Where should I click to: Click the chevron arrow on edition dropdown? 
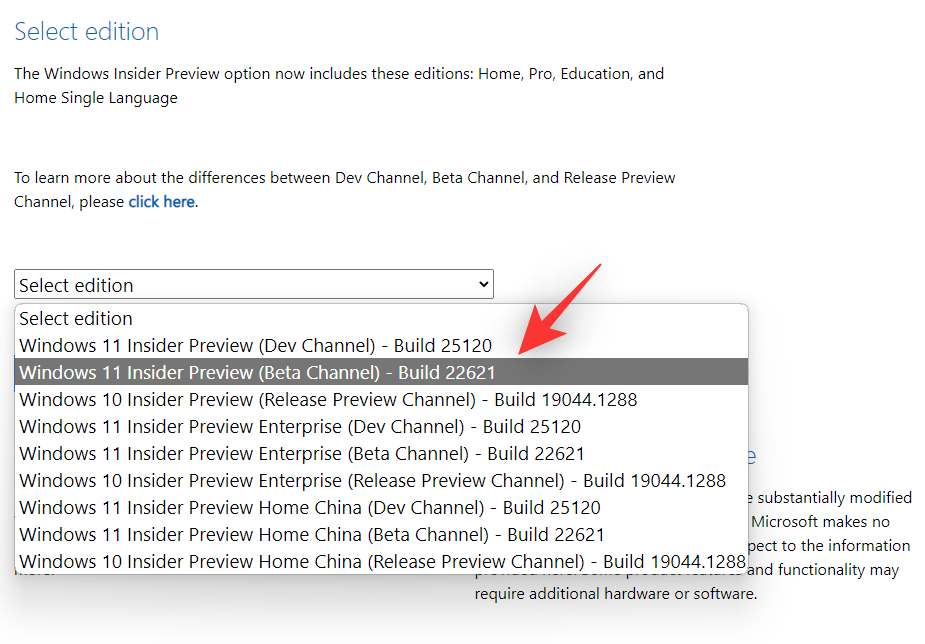point(484,285)
